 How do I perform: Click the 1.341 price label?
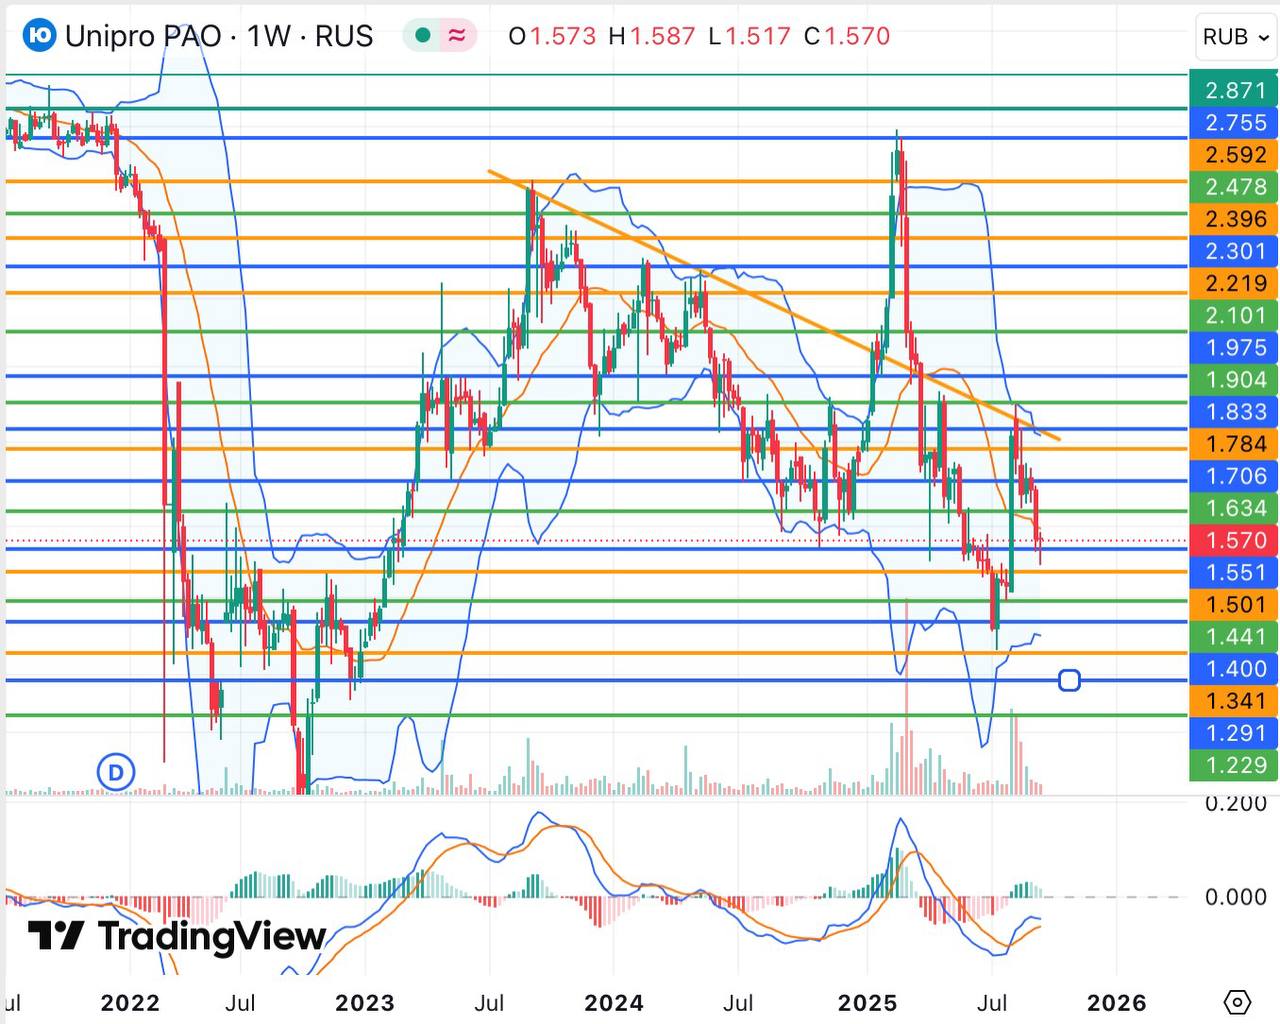(x=1234, y=700)
